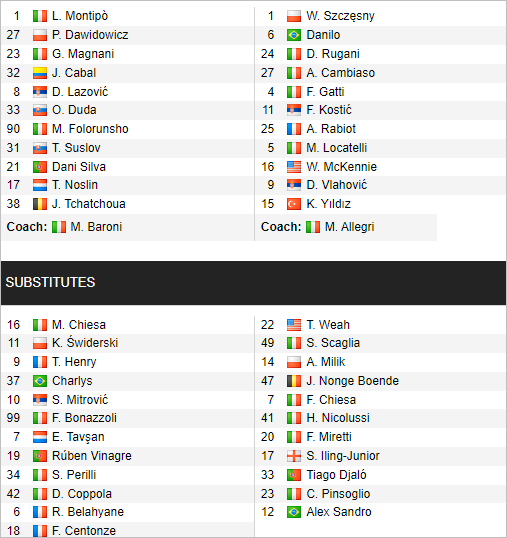Click the England flag next to S. Iling-Junior
Screen dimensions: 507x538
[x=294, y=456]
